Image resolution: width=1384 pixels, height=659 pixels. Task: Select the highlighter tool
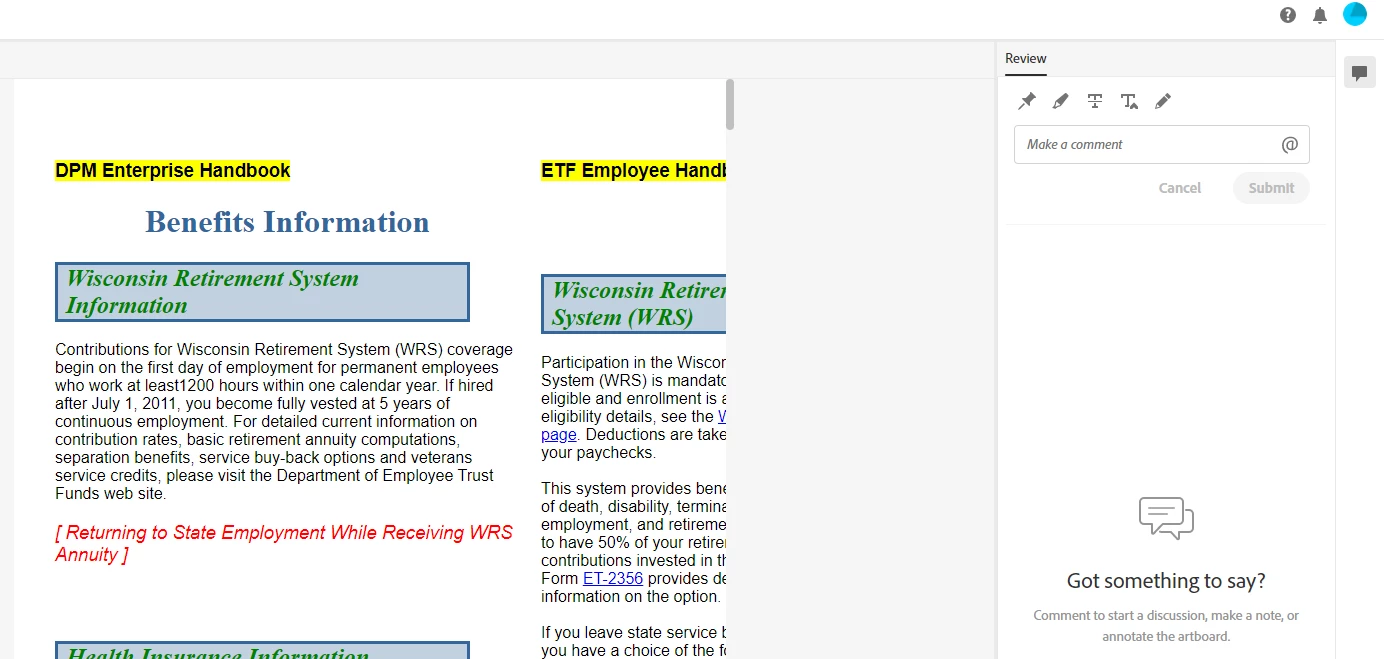[1061, 101]
